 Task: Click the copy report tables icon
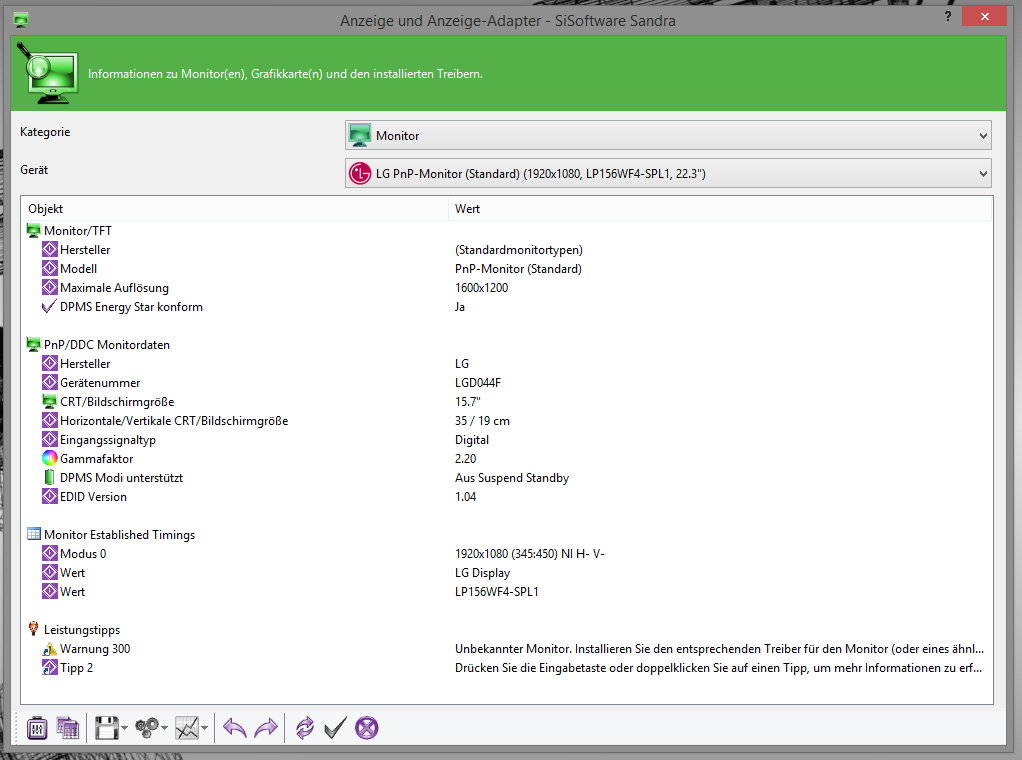pos(68,727)
